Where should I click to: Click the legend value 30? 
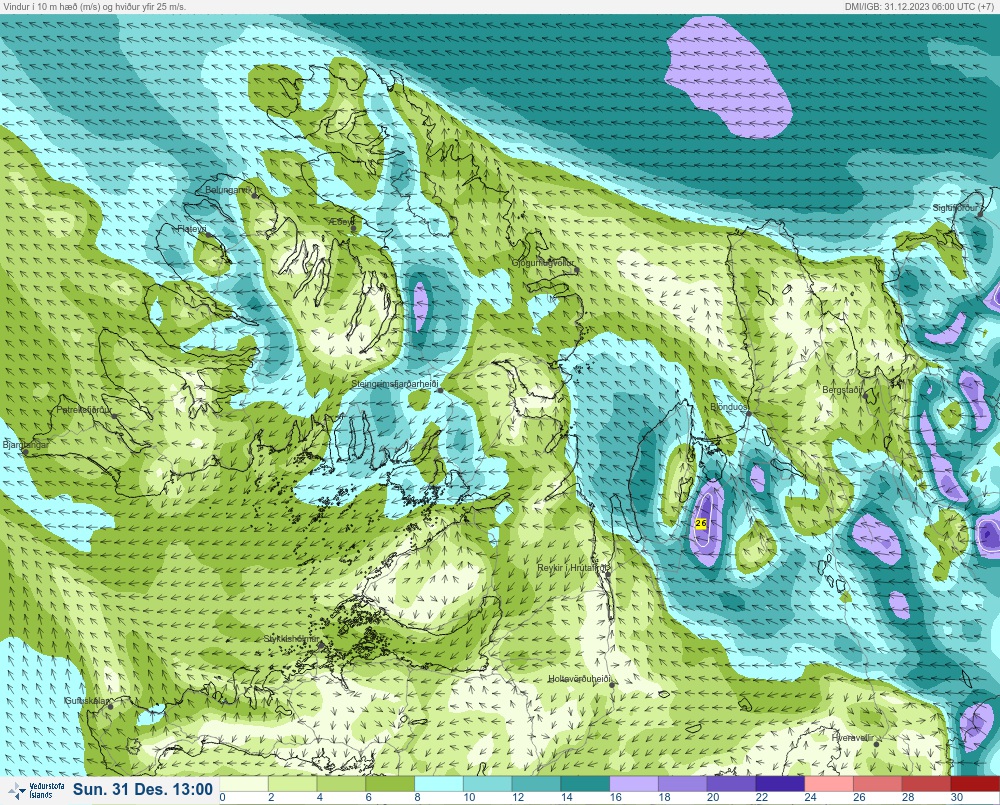pos(956,797)
